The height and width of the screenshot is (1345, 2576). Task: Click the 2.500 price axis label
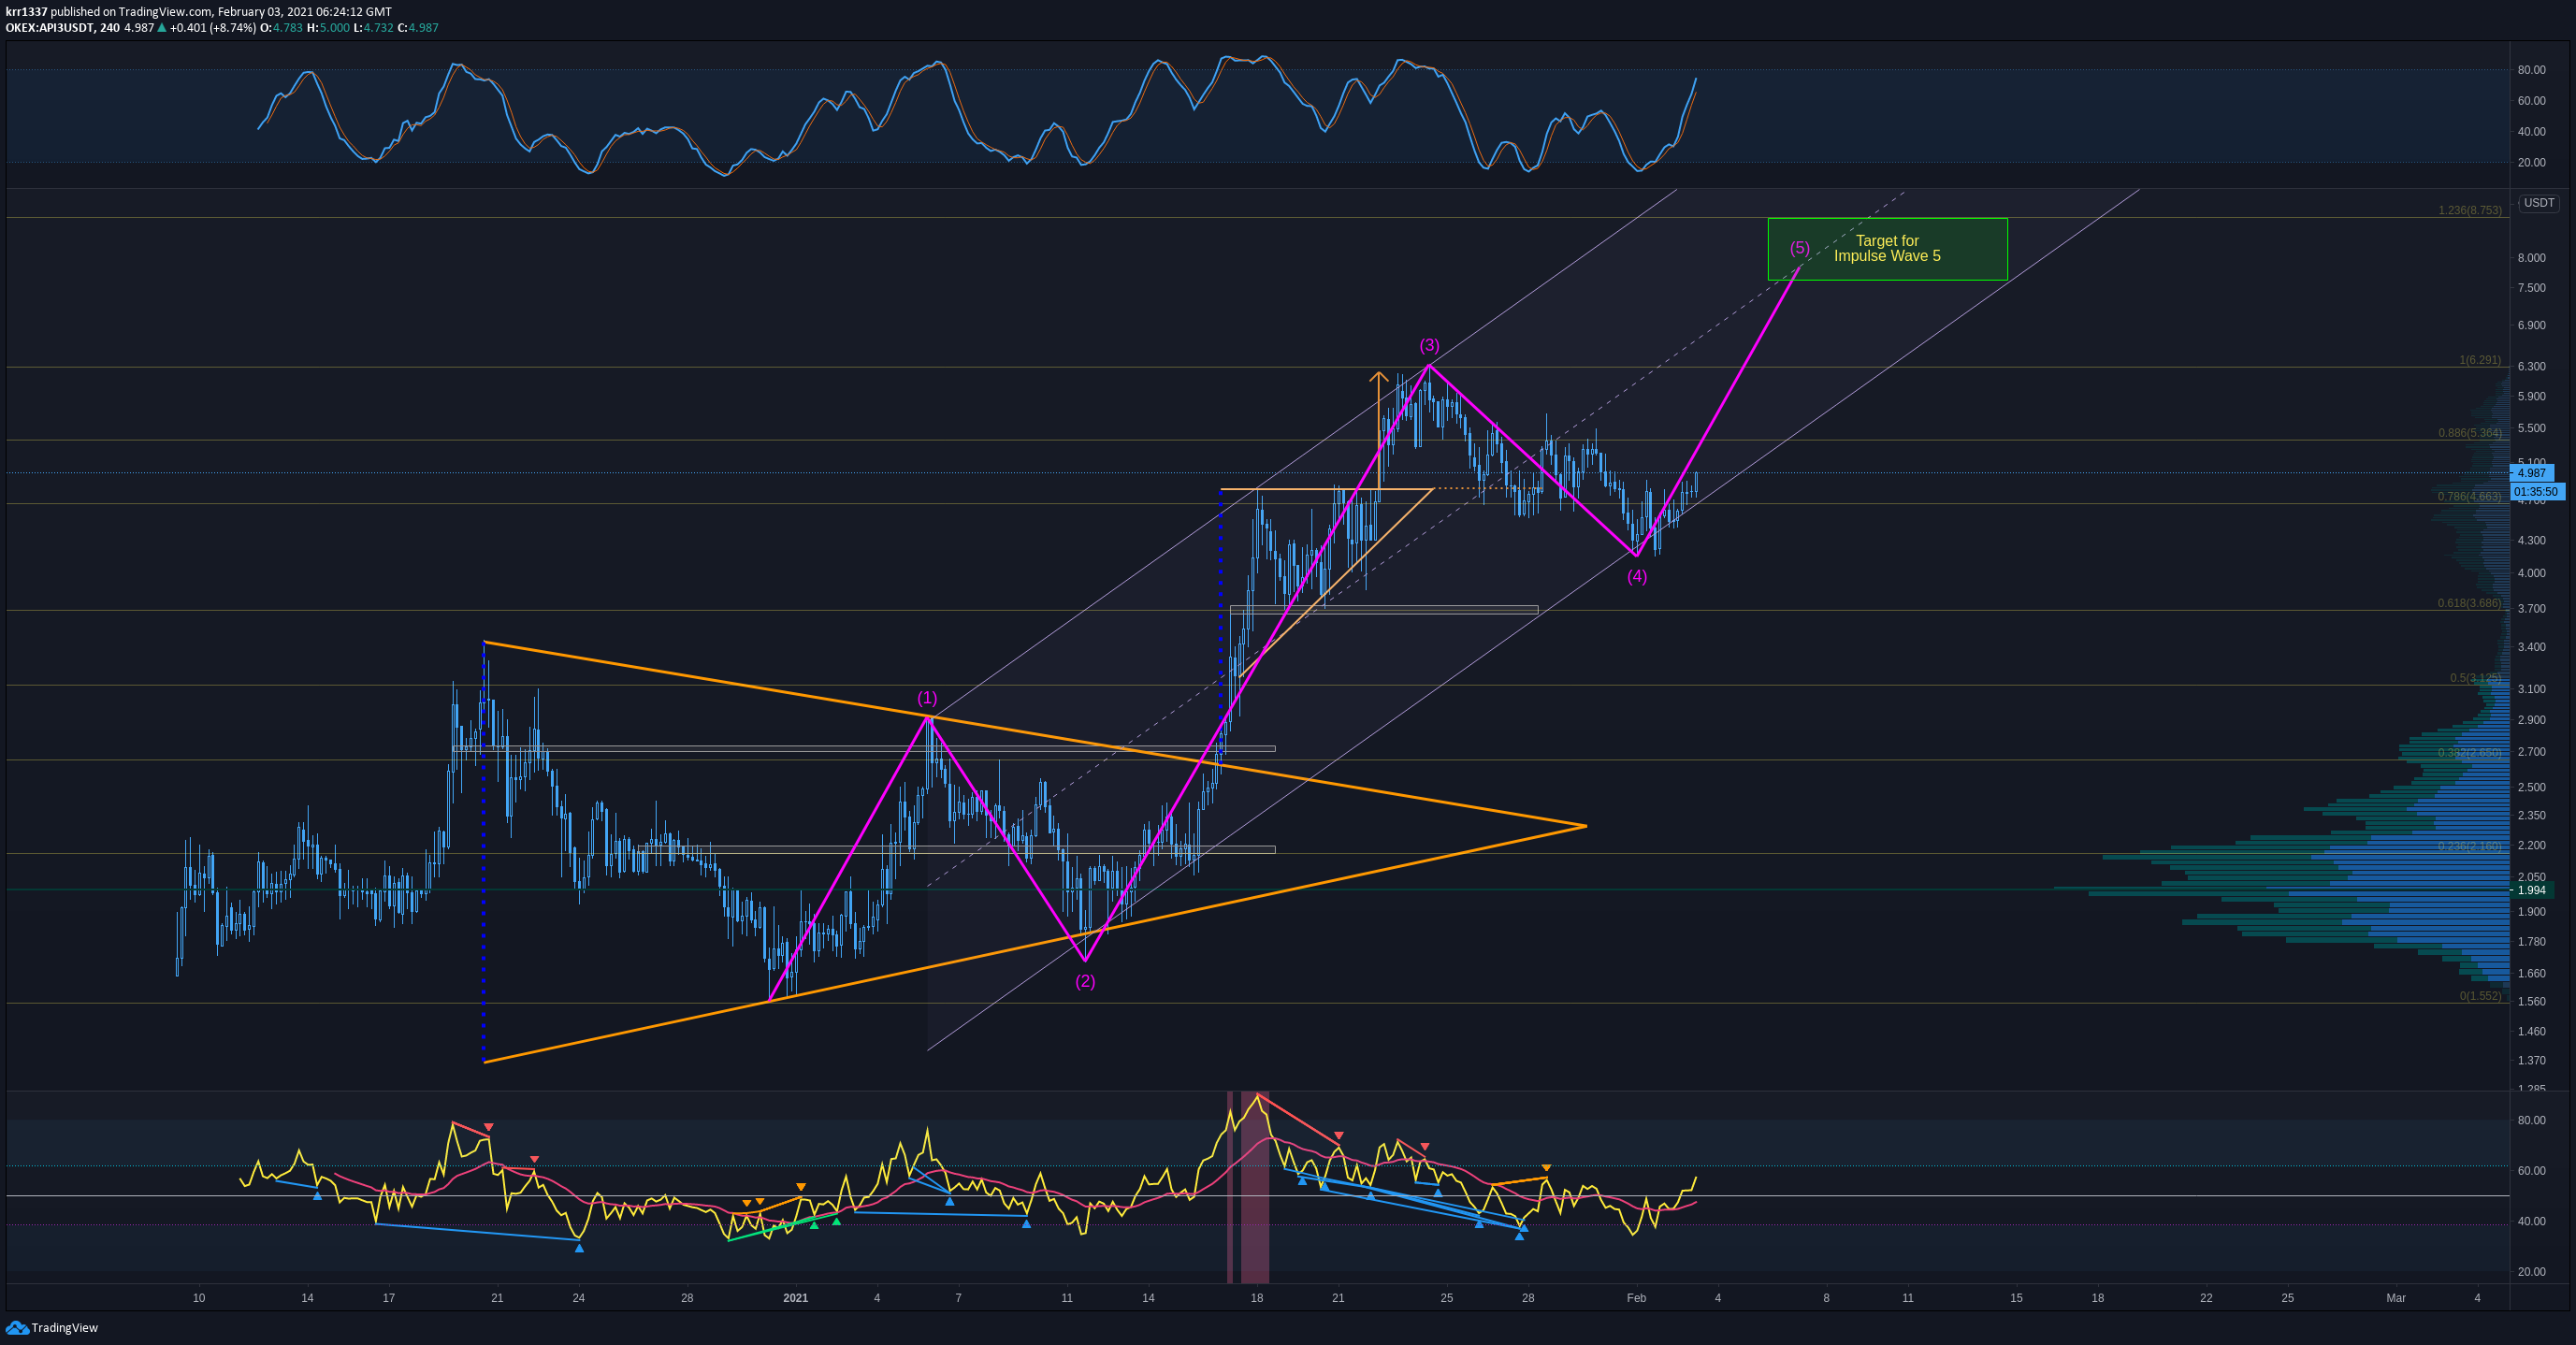point(2531,788)
